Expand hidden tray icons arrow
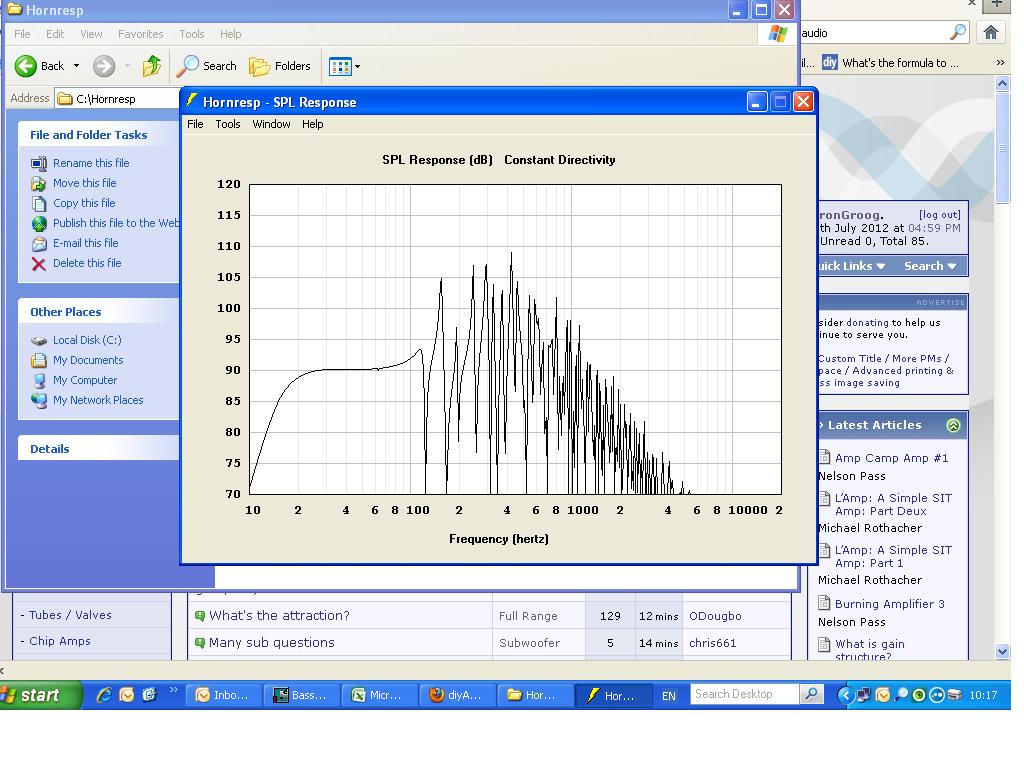This screenshot has width=1024, height=768. [845, 695]
